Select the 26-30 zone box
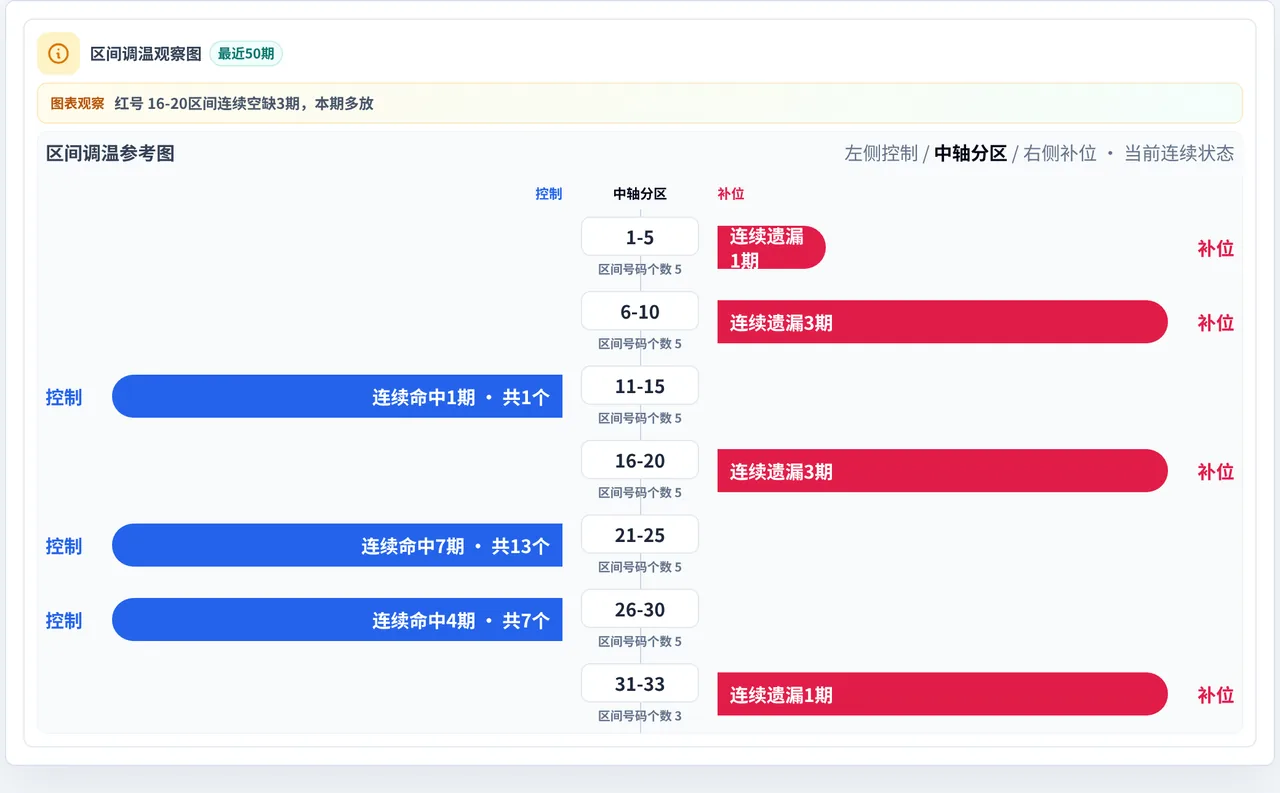Viewport: 1280px width, 793px height. (x=640, y=609)
